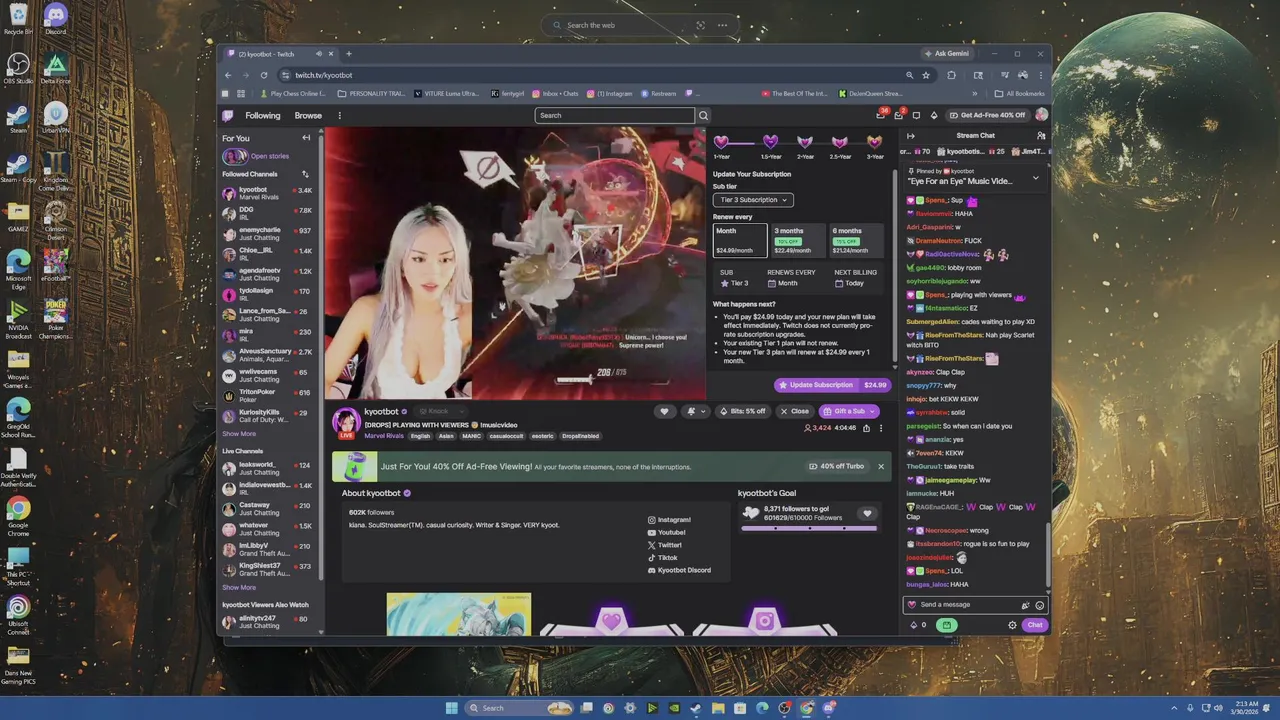Screen dimensions: 1280x720
Task: Open the Twitch header three-dot more menu
Action: tap(339, 115)
